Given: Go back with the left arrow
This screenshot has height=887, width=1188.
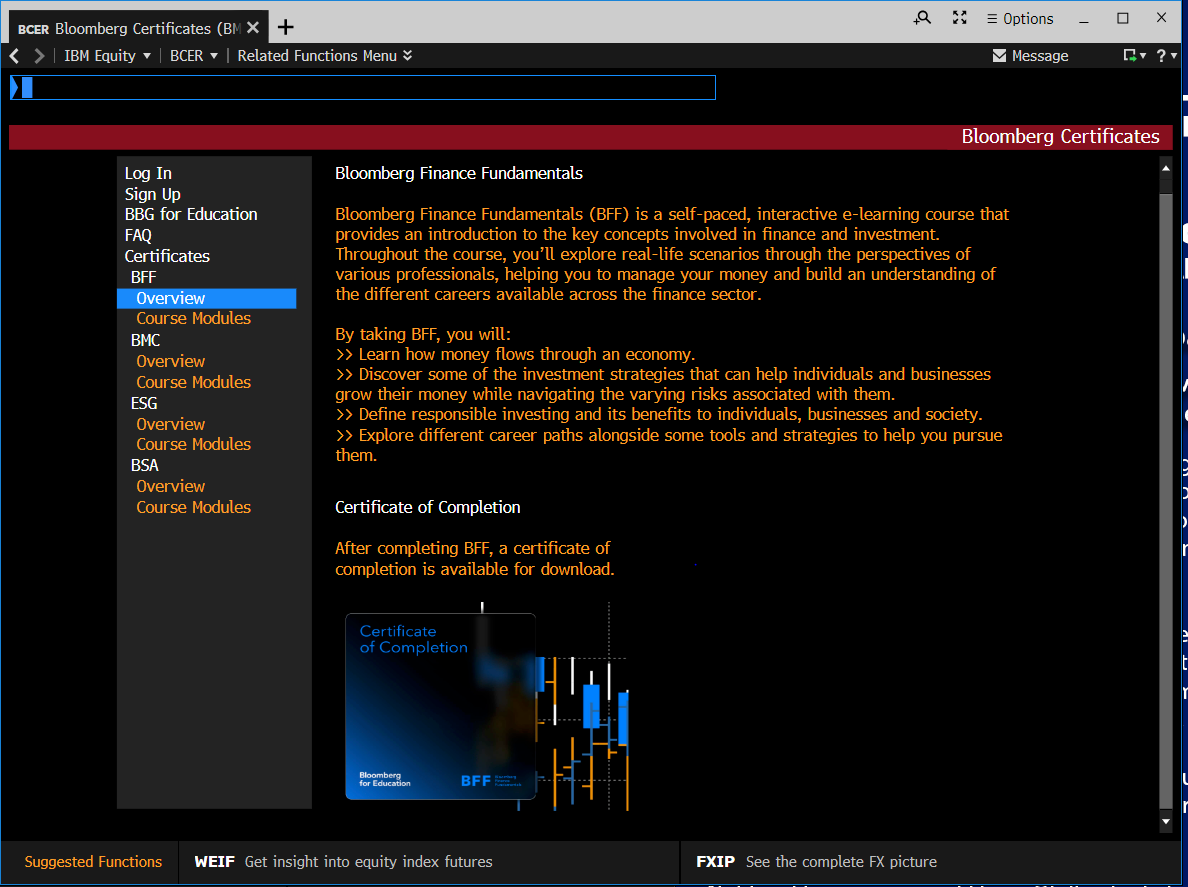Looking at the screenshot, I should 14,55.
